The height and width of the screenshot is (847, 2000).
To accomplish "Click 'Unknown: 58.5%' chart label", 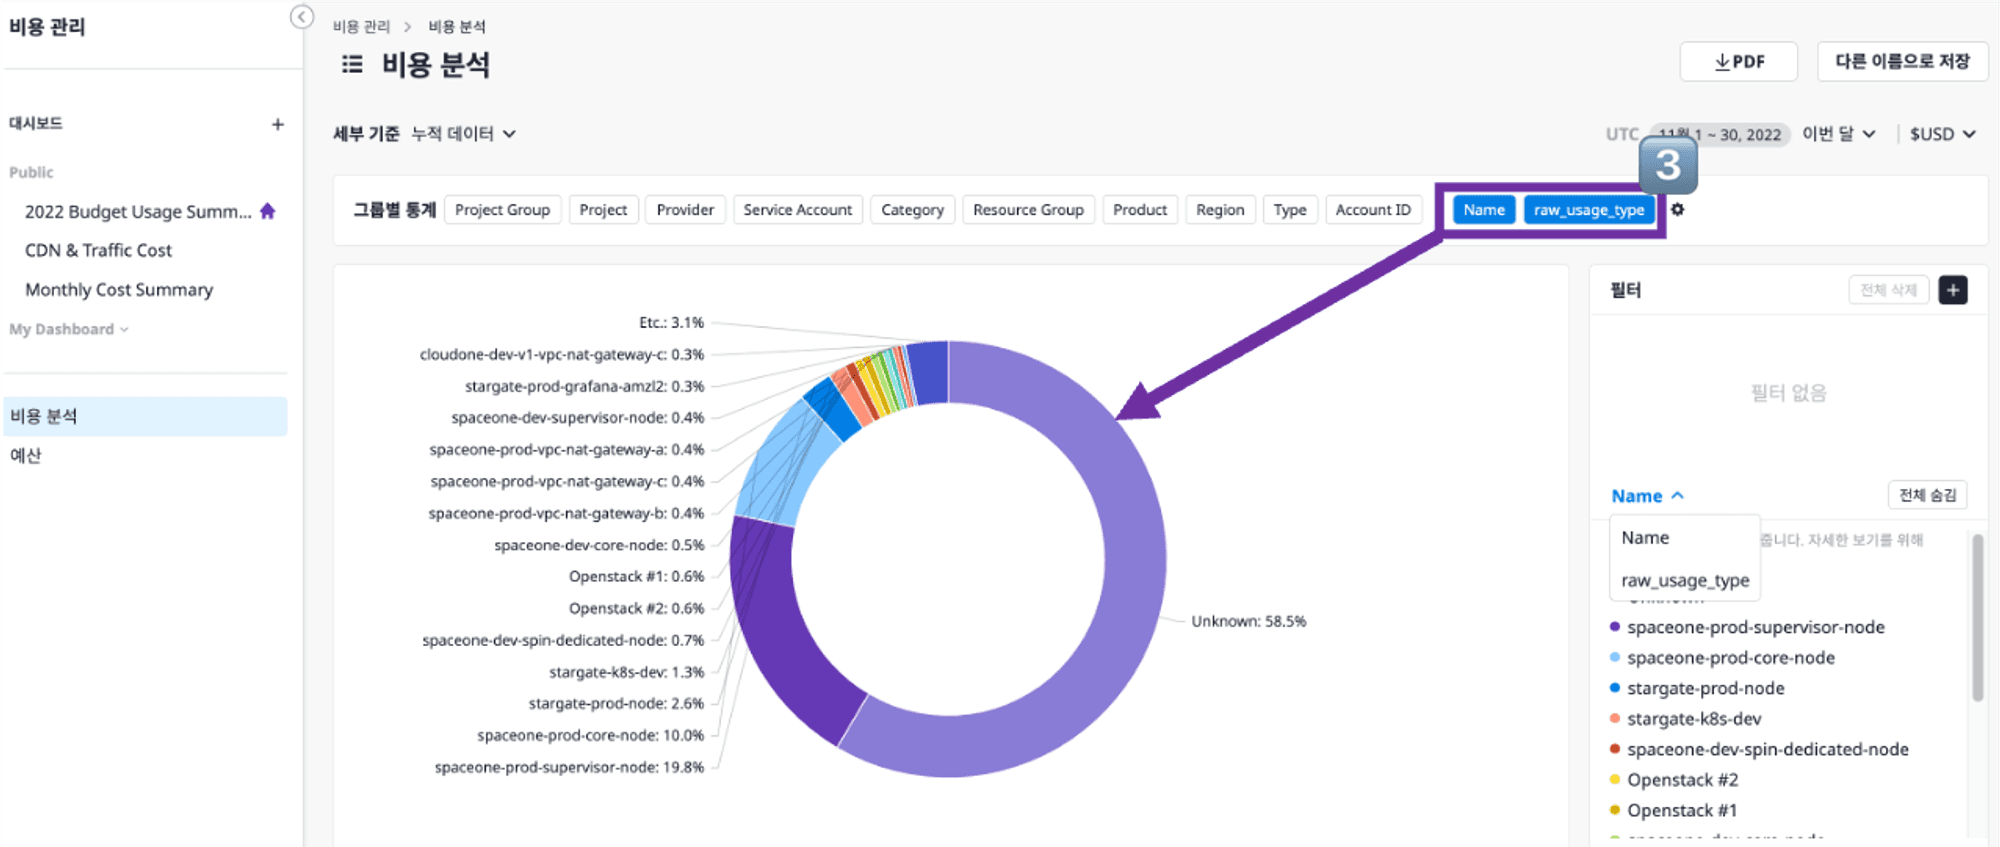I will [1249, 622].
